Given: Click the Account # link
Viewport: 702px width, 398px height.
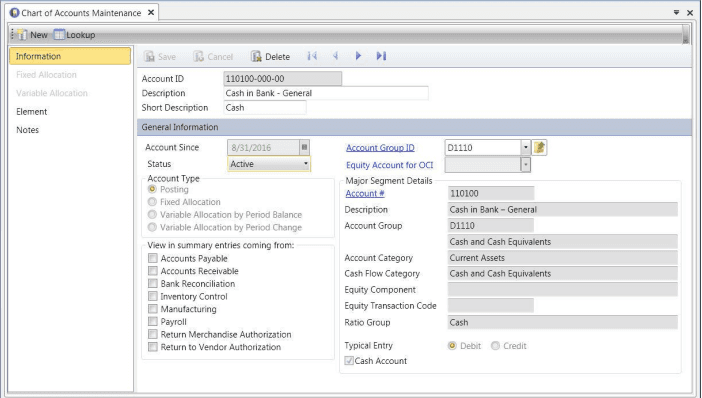Looking at the screenshot, I should (365, 193).
